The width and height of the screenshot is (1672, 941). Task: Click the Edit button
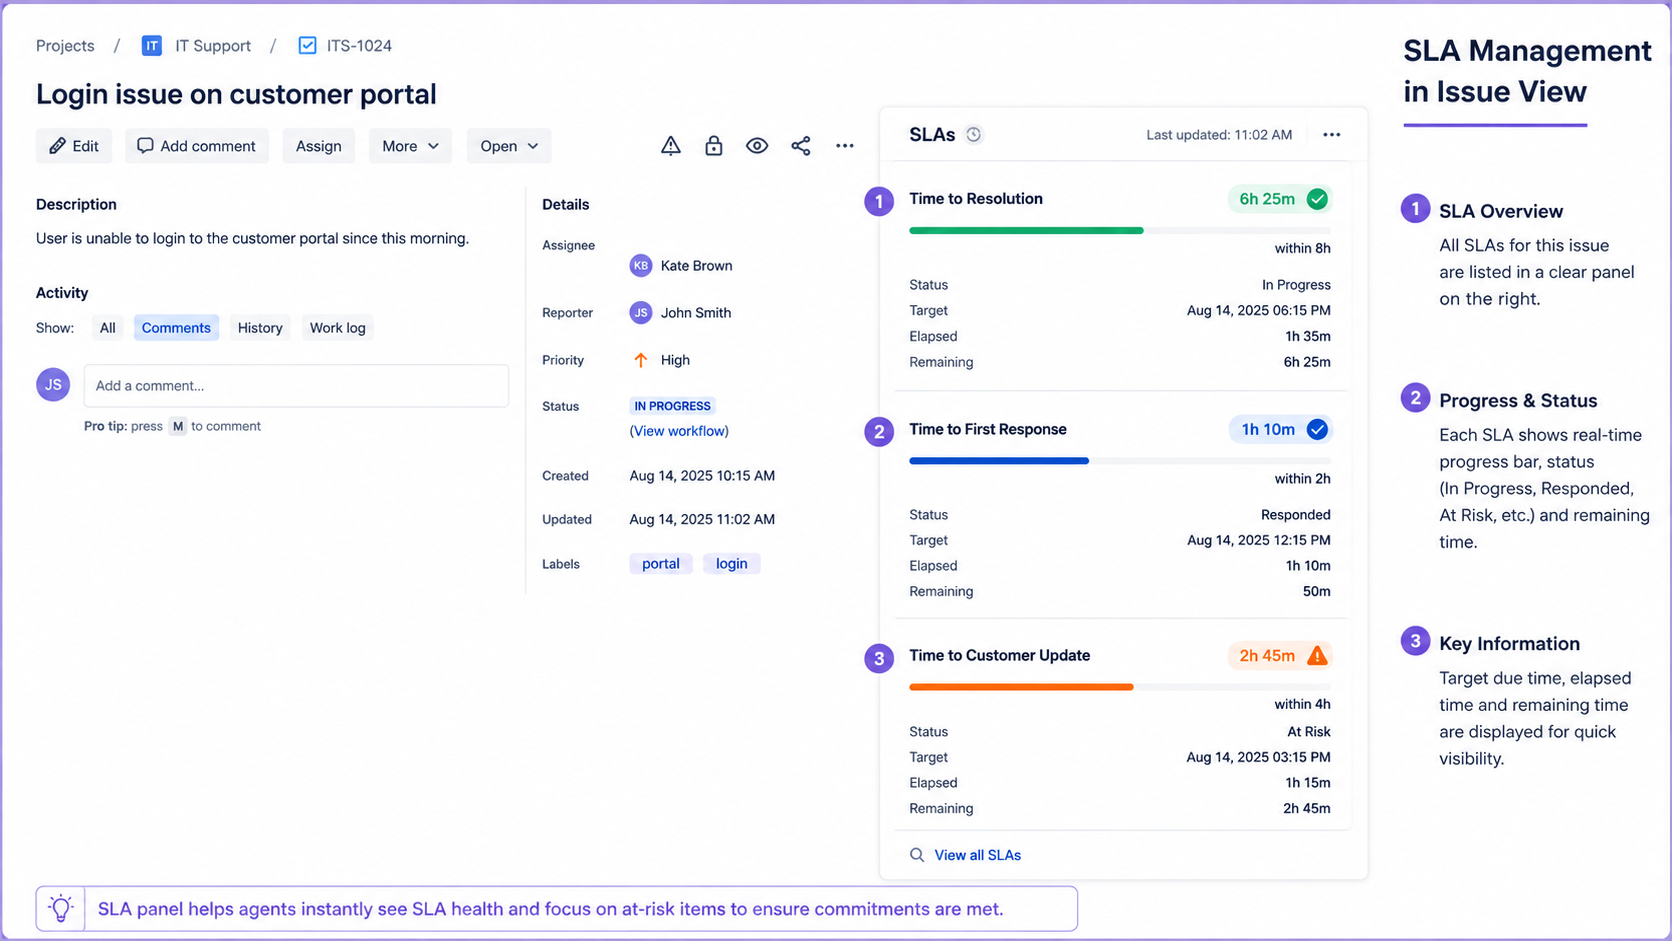(74, 146)
